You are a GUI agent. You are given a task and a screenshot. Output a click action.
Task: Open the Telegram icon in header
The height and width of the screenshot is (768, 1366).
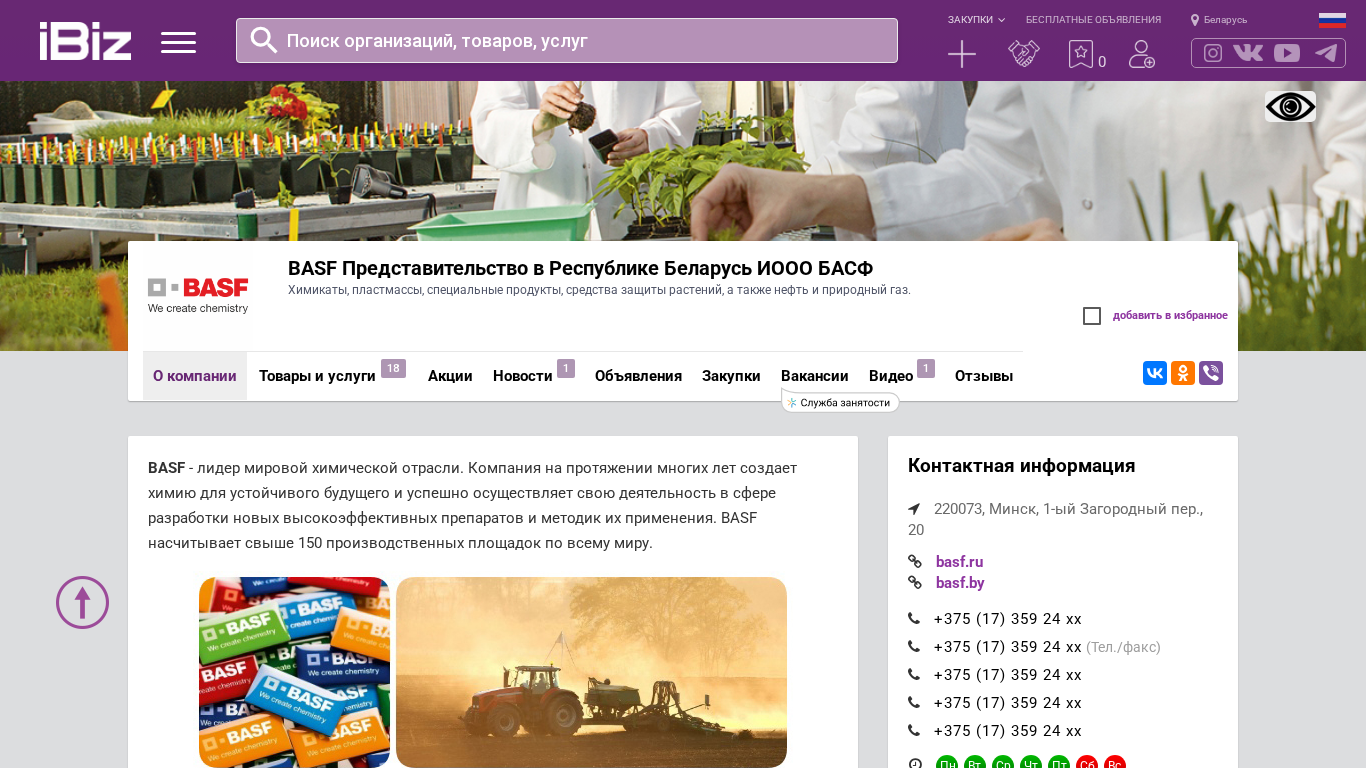pyautogui.click(x=1326, y=53)
